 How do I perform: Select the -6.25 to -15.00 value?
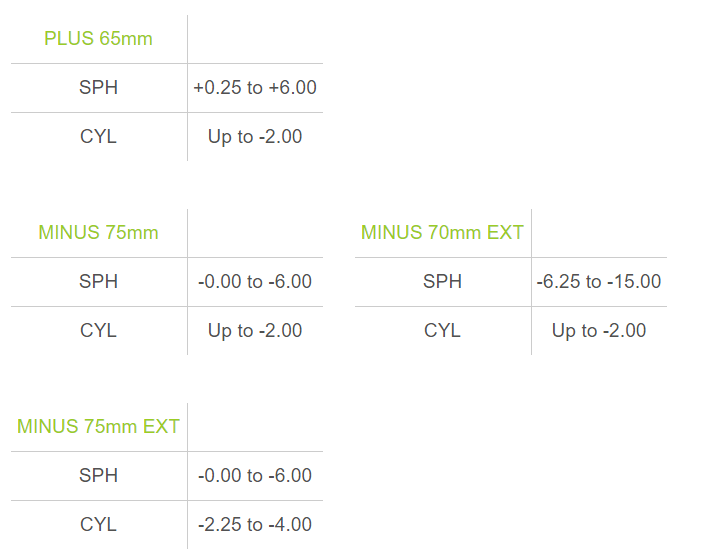pyautogui.click(x=599, y=282)
